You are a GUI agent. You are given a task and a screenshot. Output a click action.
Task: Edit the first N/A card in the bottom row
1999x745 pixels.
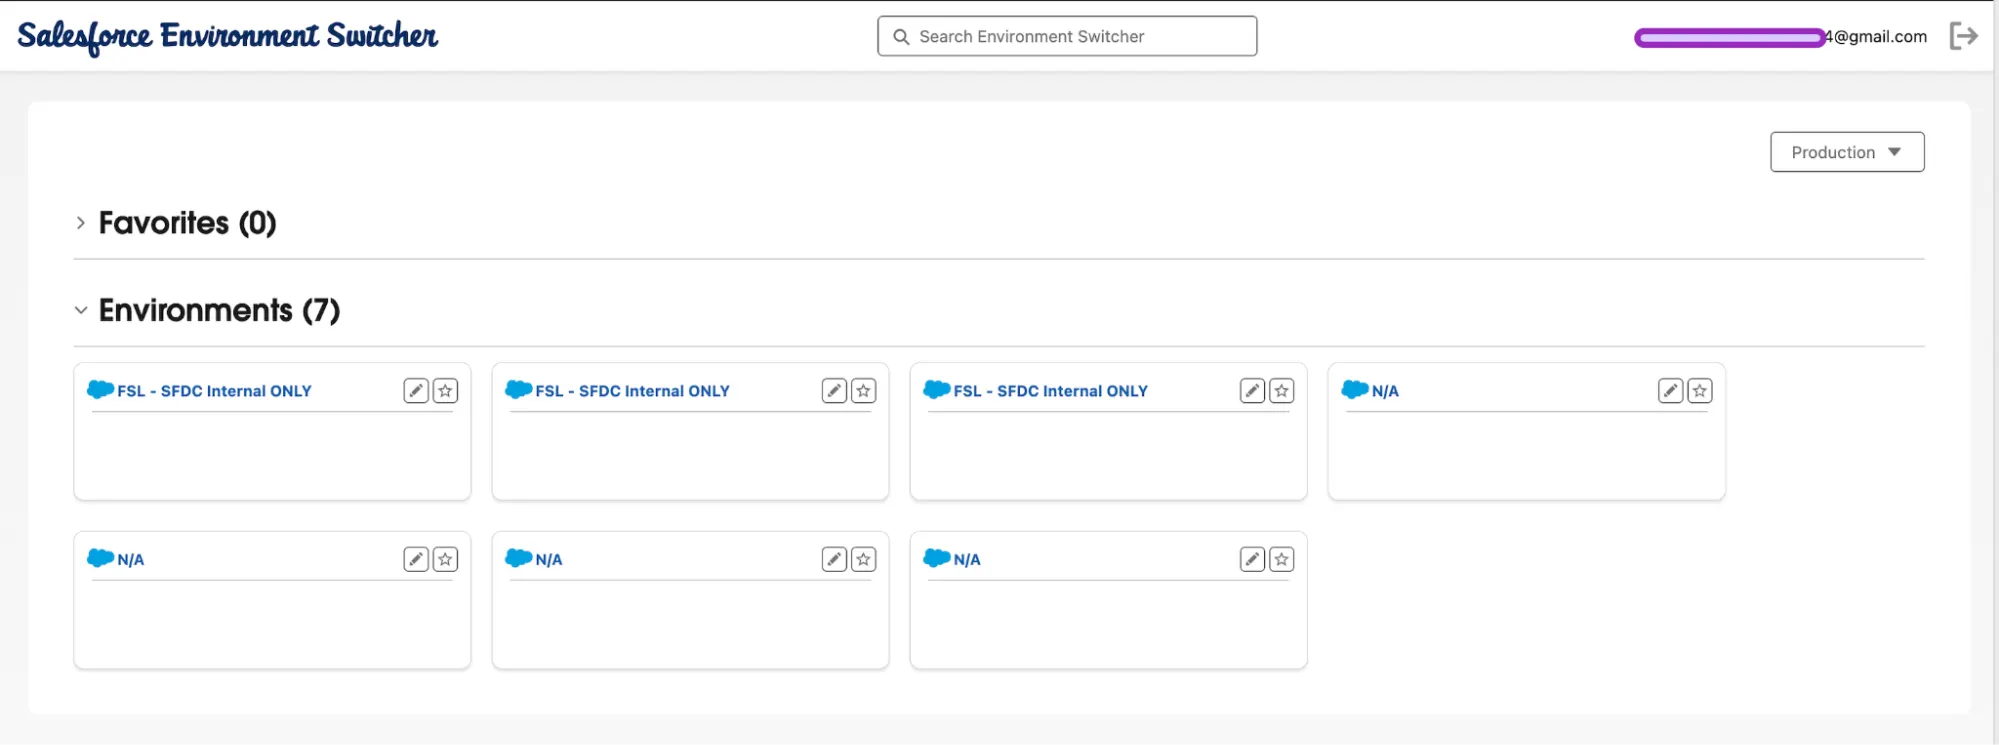pos(416,560)
